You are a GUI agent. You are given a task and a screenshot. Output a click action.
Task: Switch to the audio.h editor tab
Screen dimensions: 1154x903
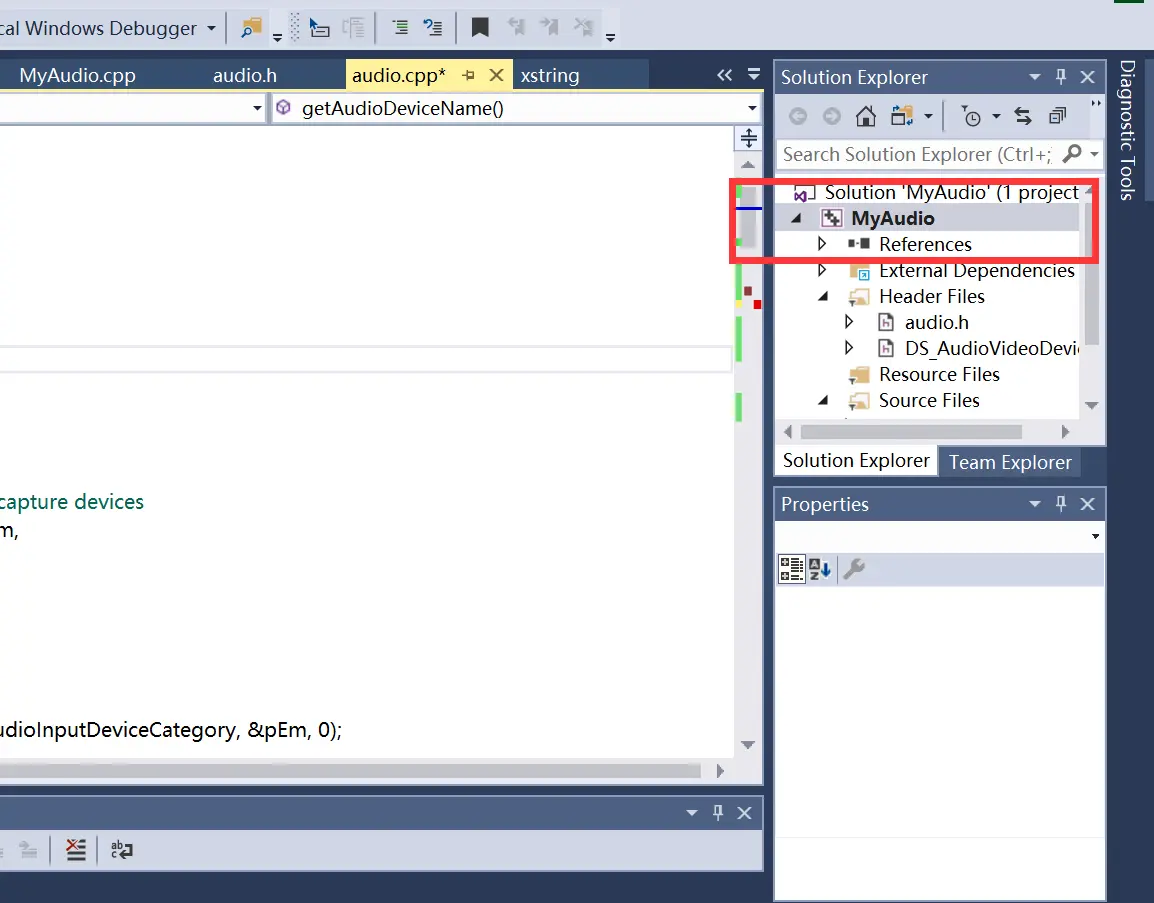pyautogui.click(x=245, y=75)
